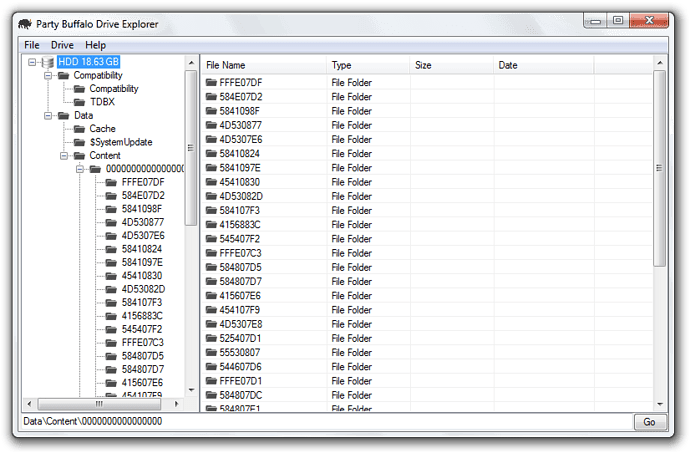Image resolution: width=690 pixels, height=452 pixels.
Task: Click the file list vertical scrollbar down arrow
Action: point(660,402)
